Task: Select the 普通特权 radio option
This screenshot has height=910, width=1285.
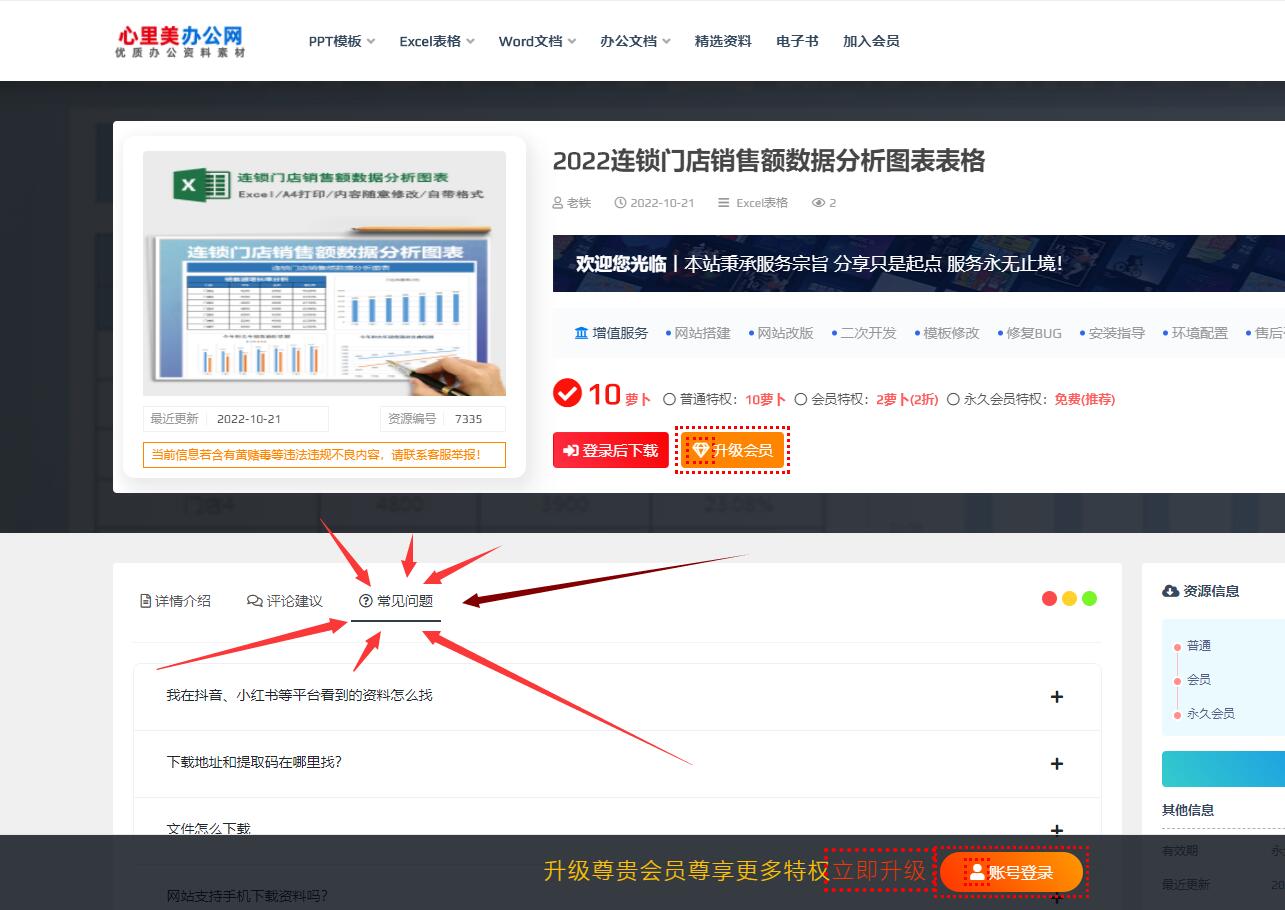Action: point(669,399)
